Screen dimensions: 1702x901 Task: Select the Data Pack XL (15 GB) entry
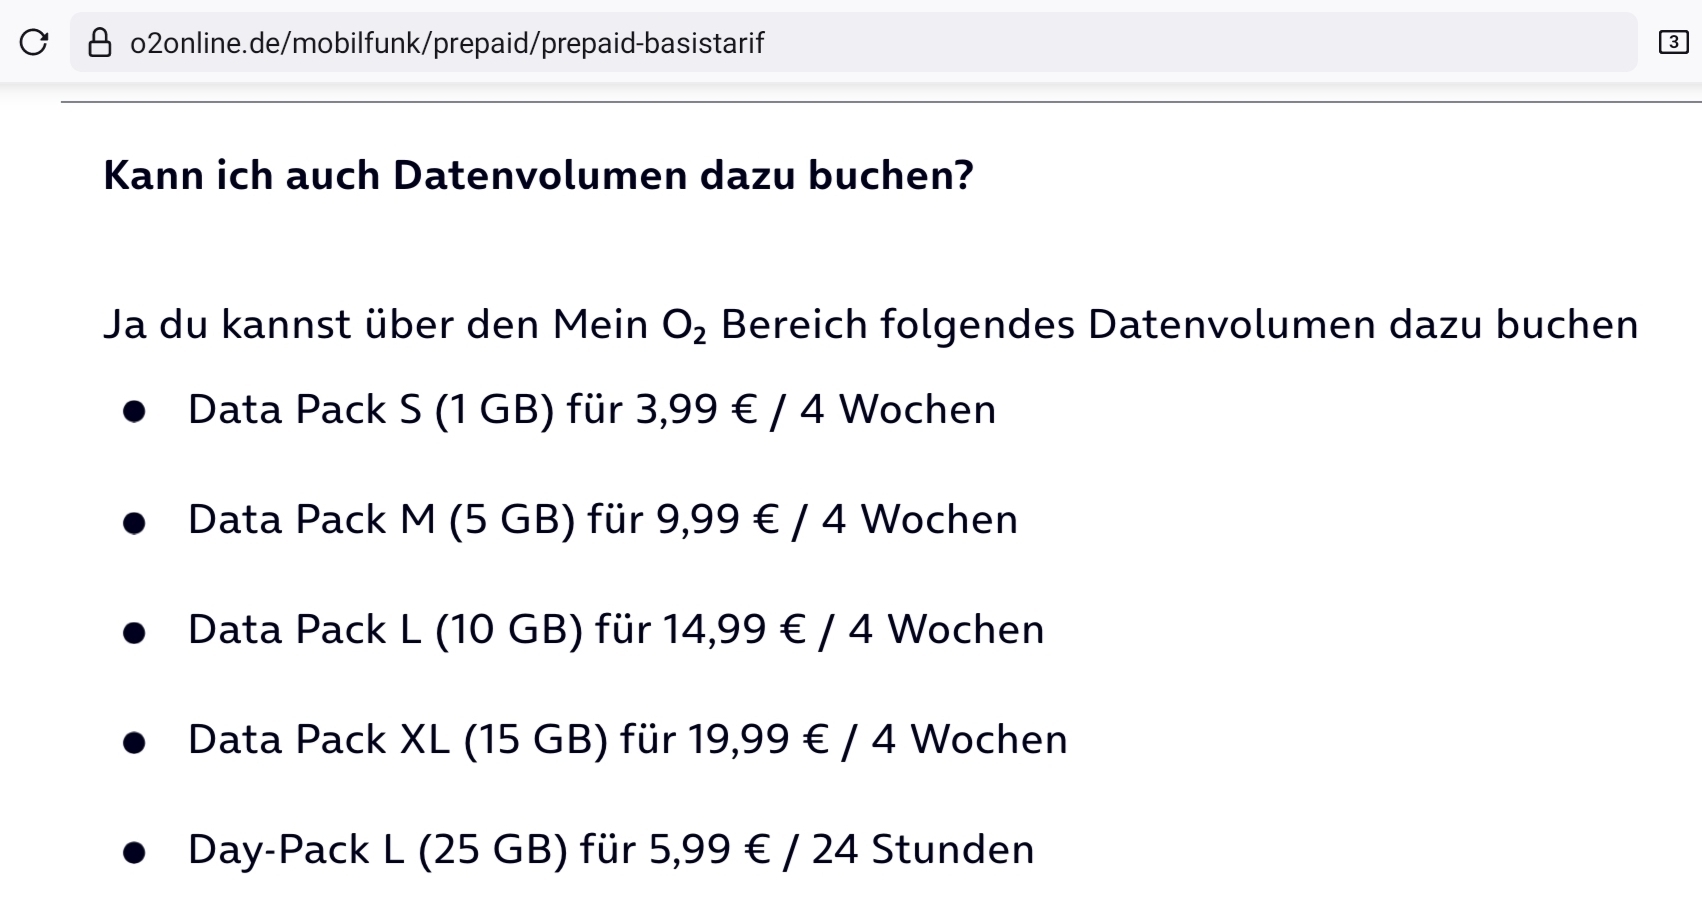628,740
